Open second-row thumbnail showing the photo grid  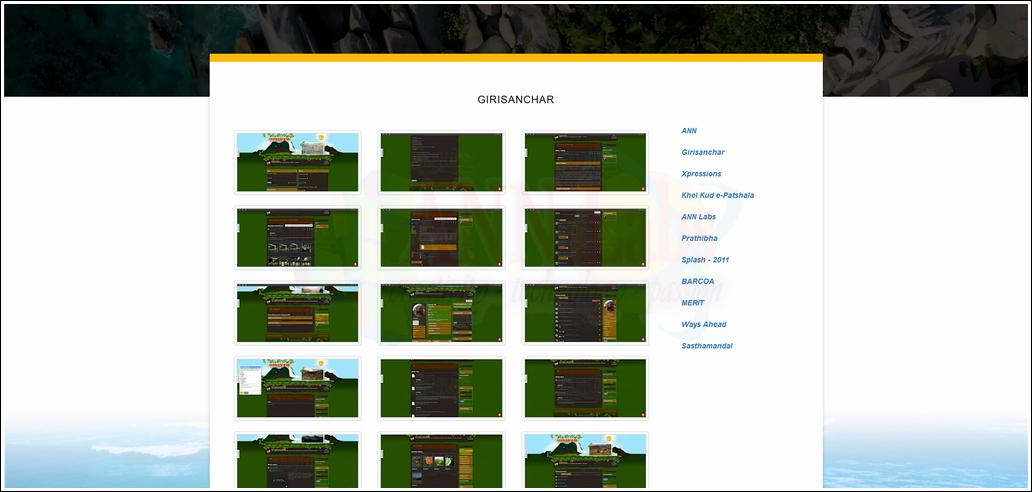(297, 237)
